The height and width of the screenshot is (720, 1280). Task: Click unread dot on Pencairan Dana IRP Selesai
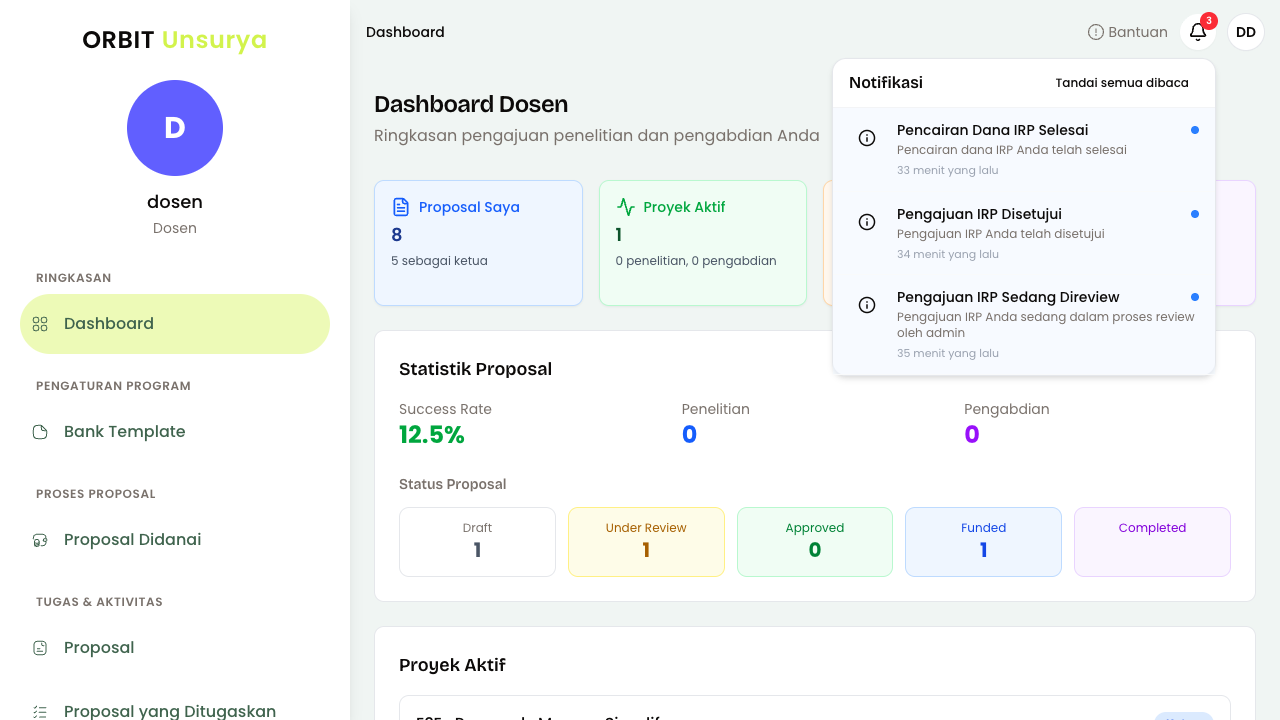pos(1195,130)
